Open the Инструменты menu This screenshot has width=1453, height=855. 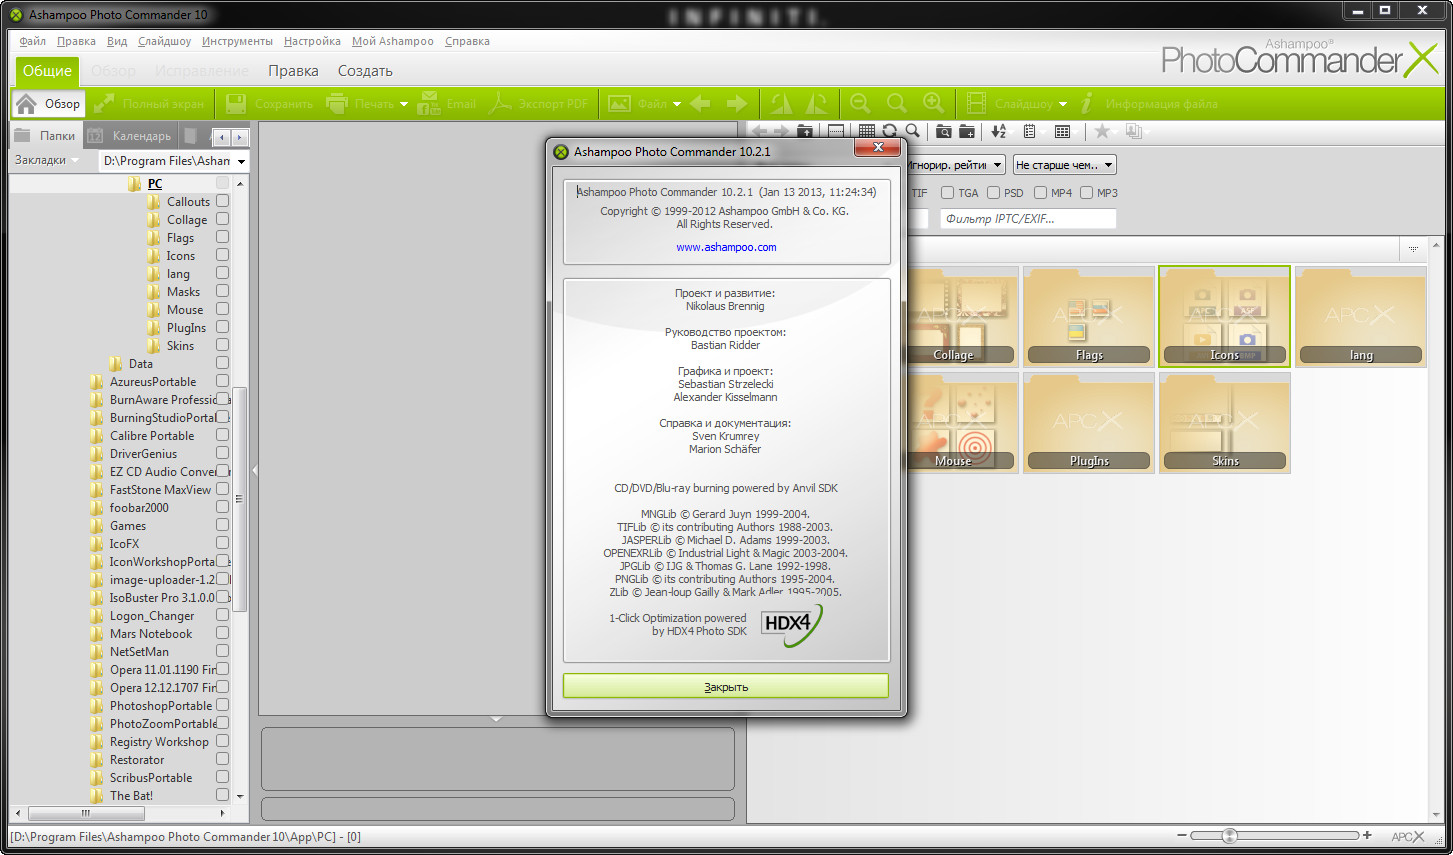(x=237, y=41)
